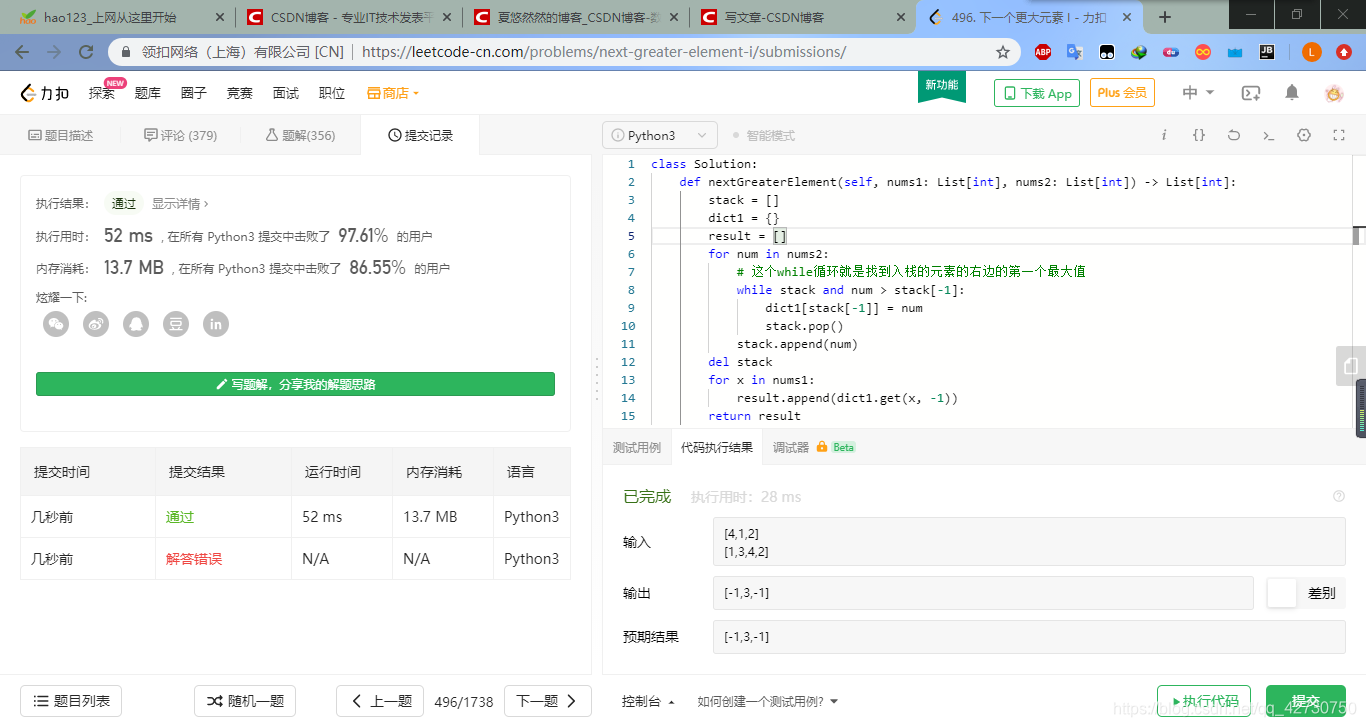Pick a 随机一题 random problem
Screen dimensions: 1366x727
[245, 701]
